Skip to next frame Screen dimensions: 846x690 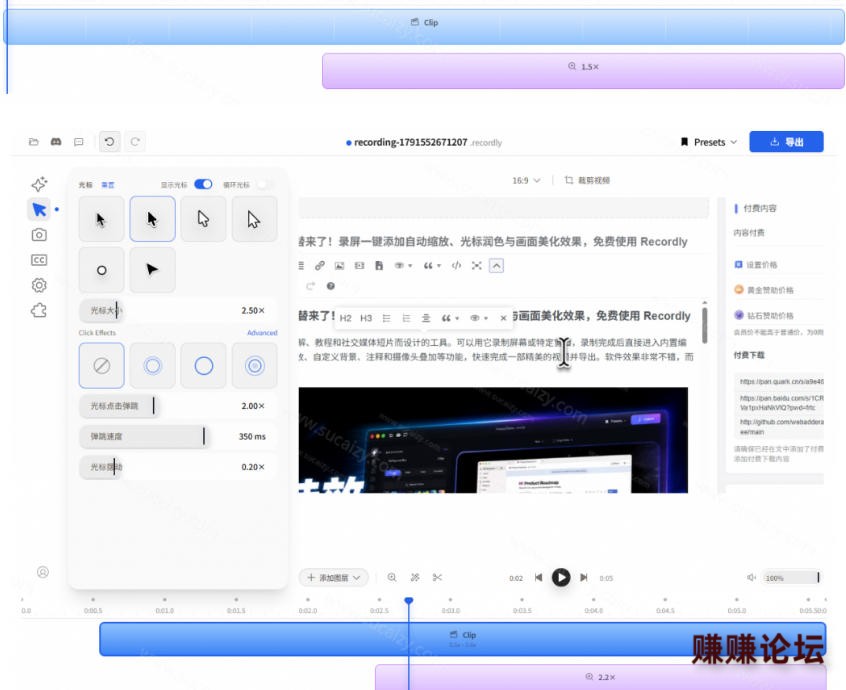(584, 577)
